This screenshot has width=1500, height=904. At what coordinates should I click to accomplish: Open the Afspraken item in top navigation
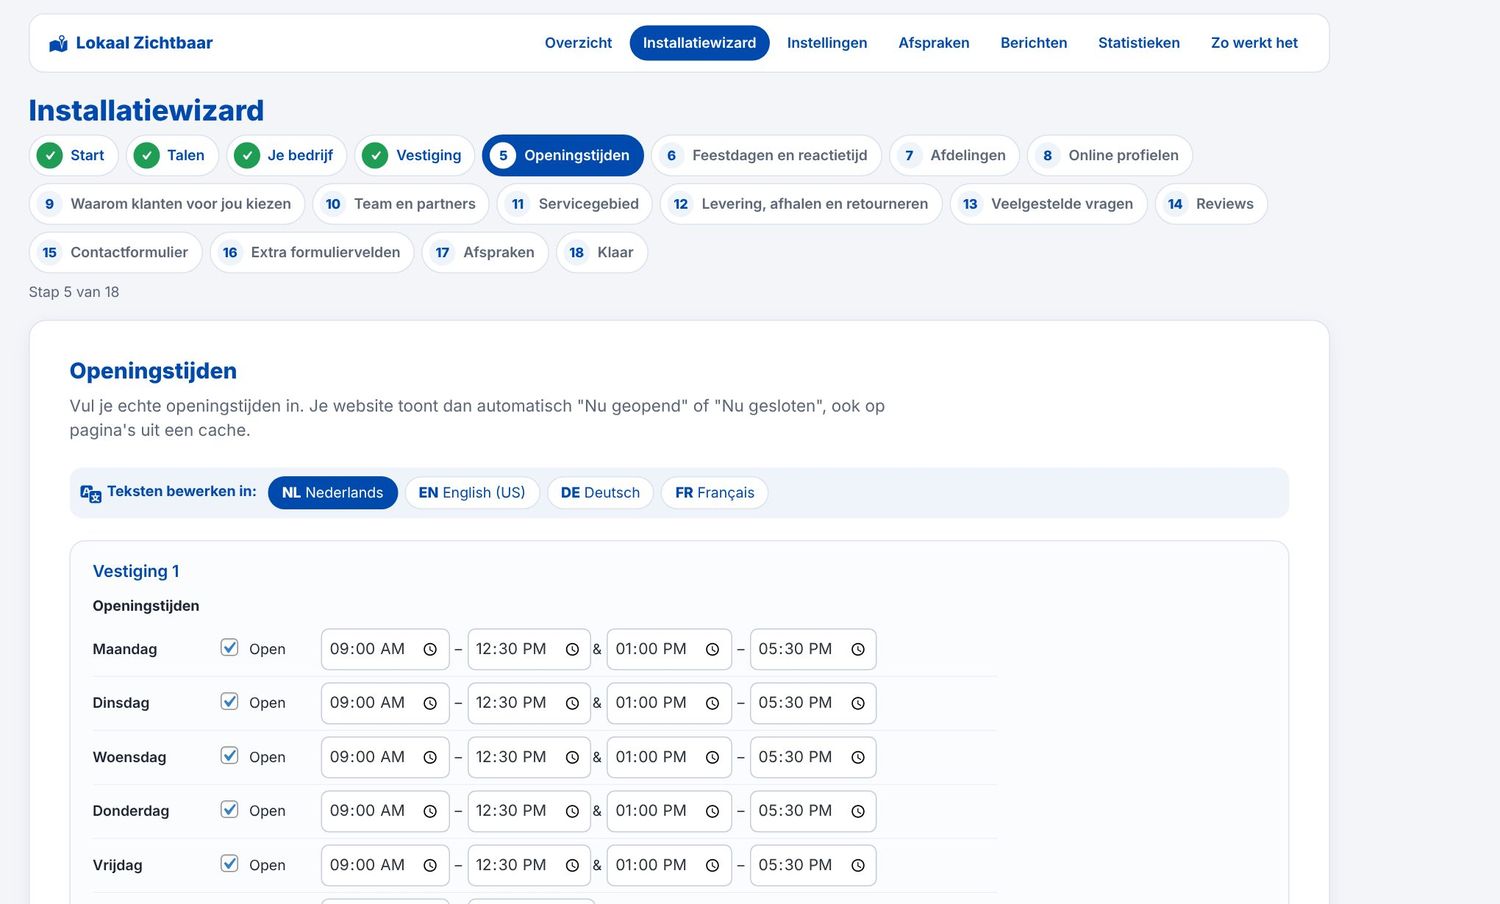click(x=934, y=43)
